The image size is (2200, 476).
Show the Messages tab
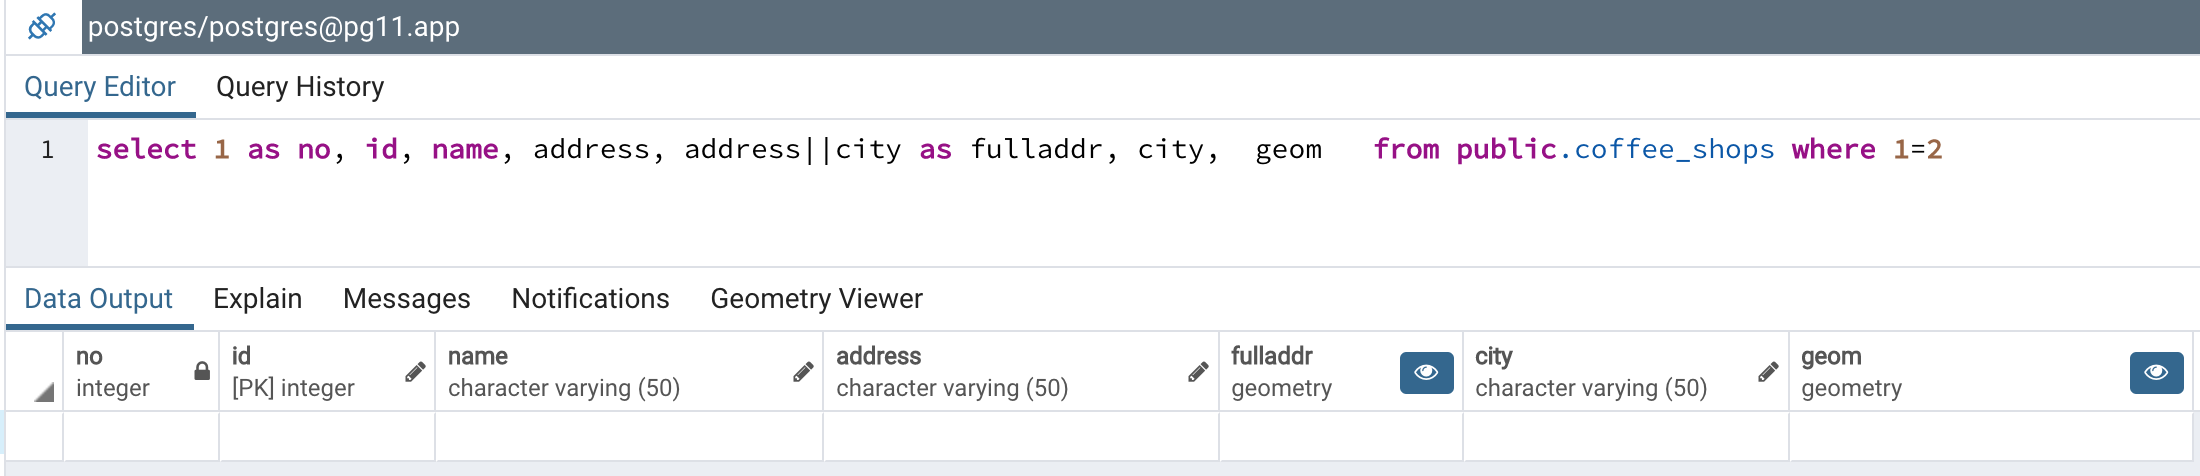pyautogui.click(x=406, y=299)
